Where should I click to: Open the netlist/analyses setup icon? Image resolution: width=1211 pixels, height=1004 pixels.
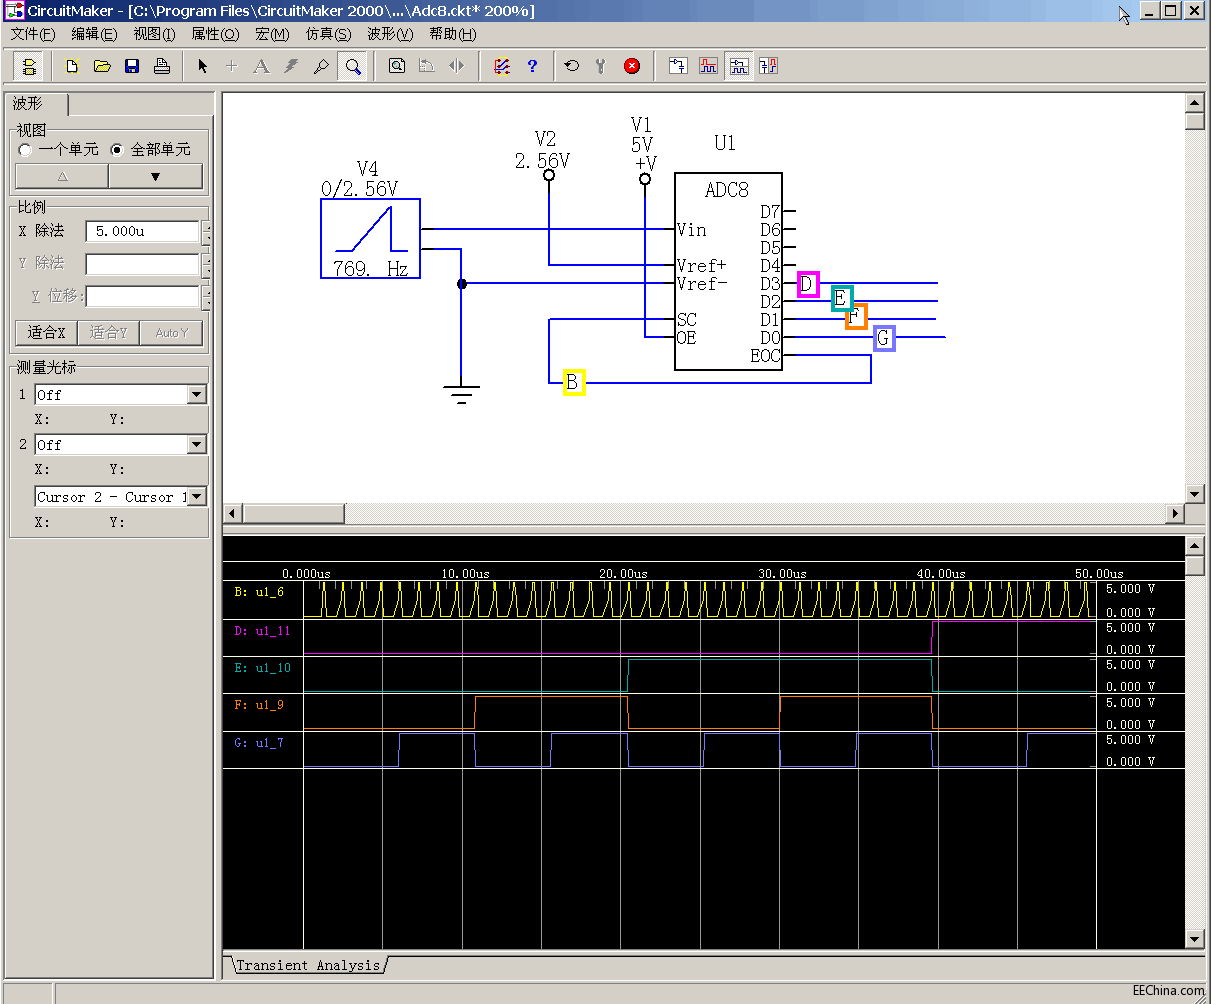coord(502,66)
